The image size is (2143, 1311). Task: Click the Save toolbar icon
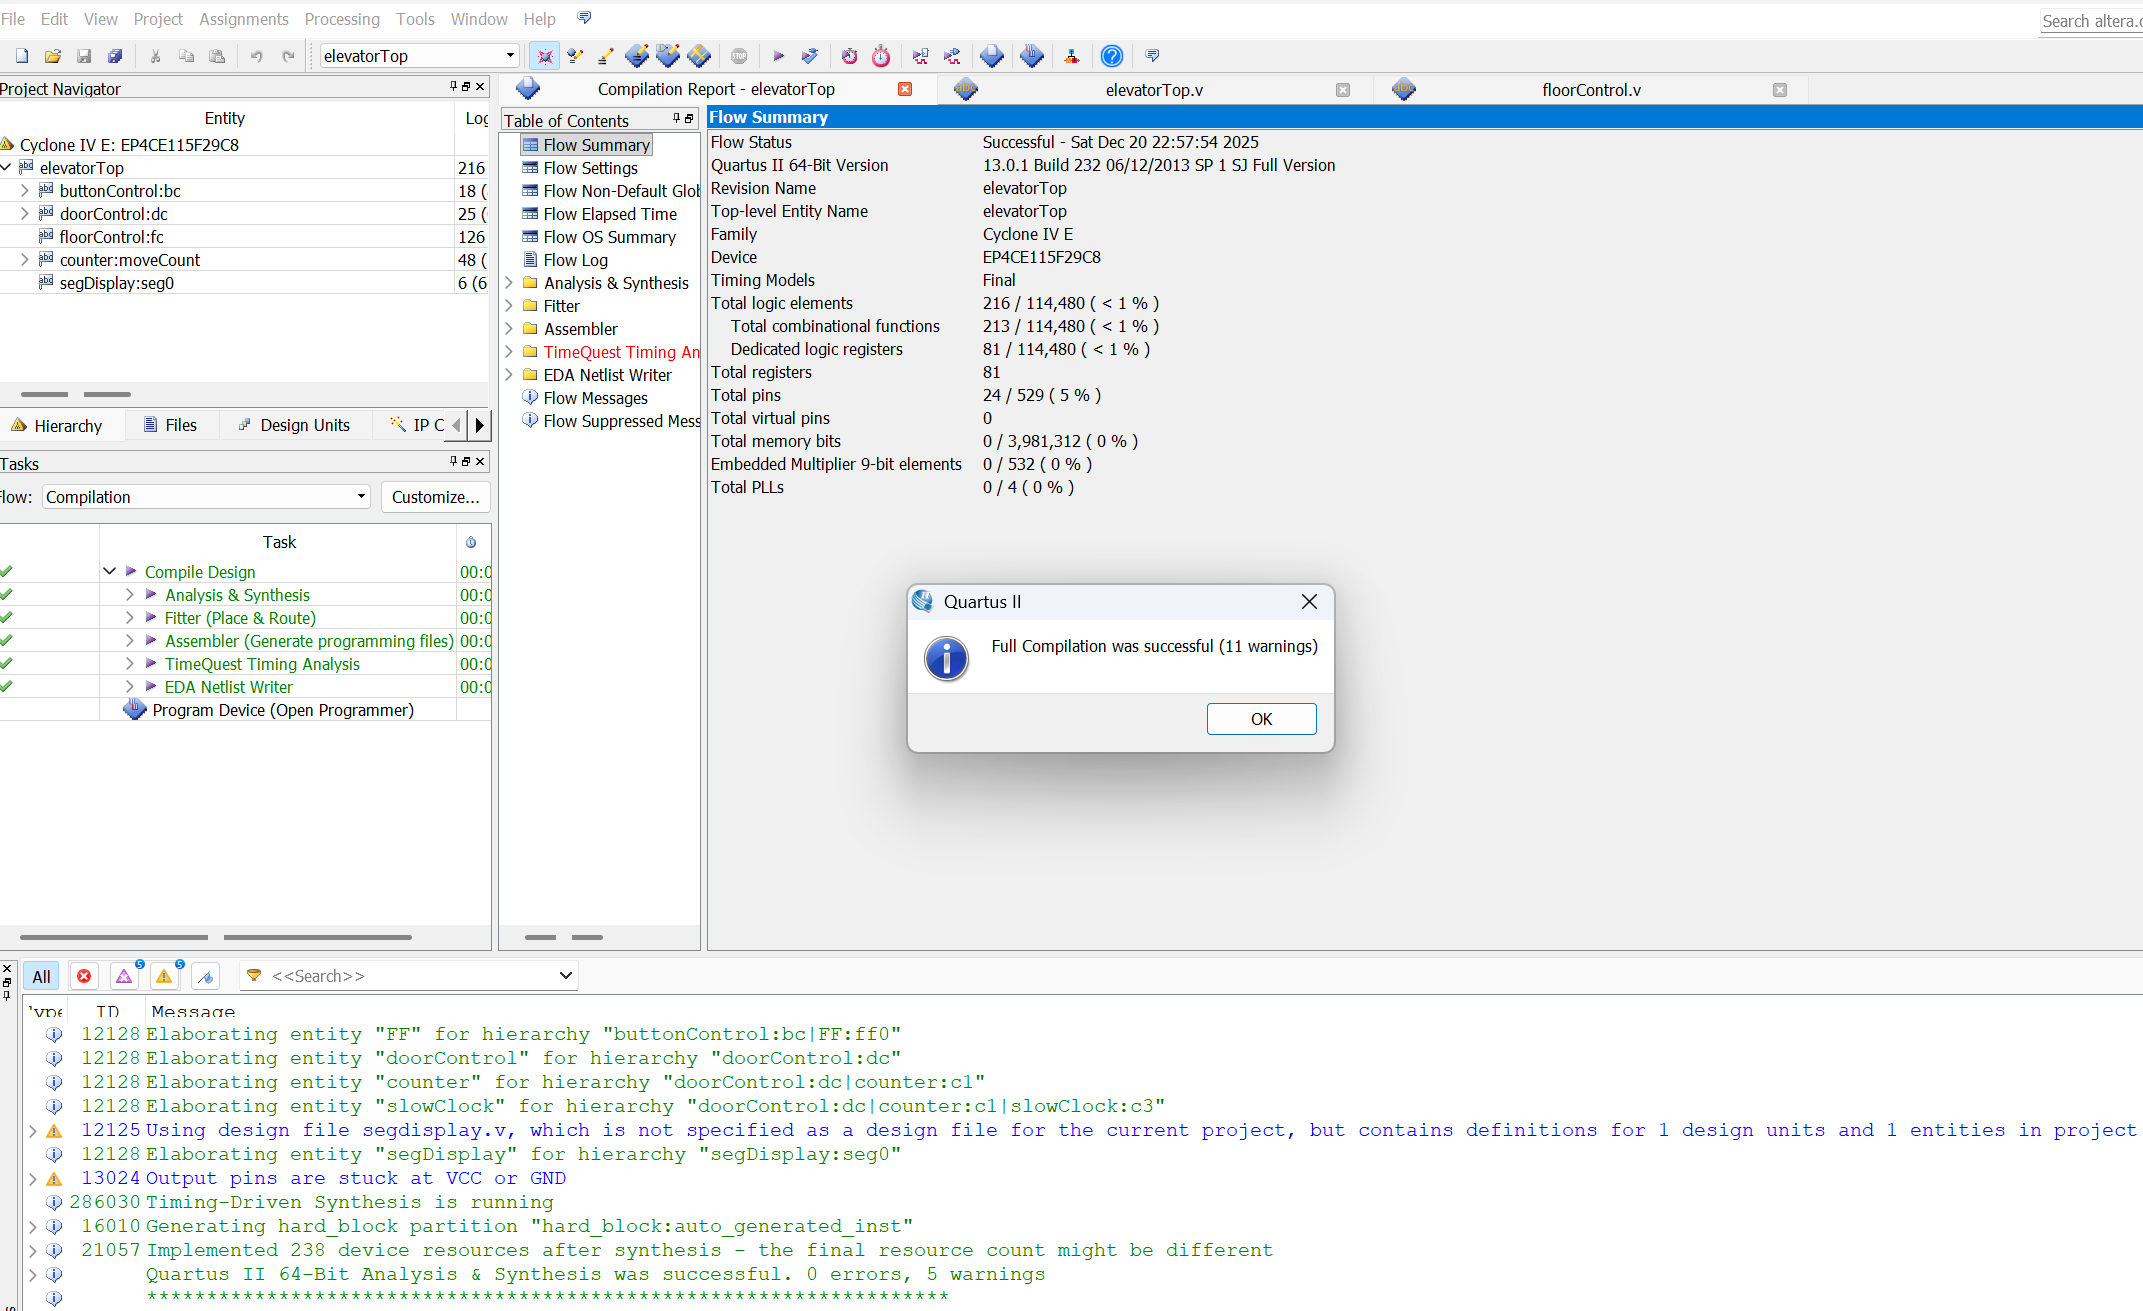coord(84,56)
